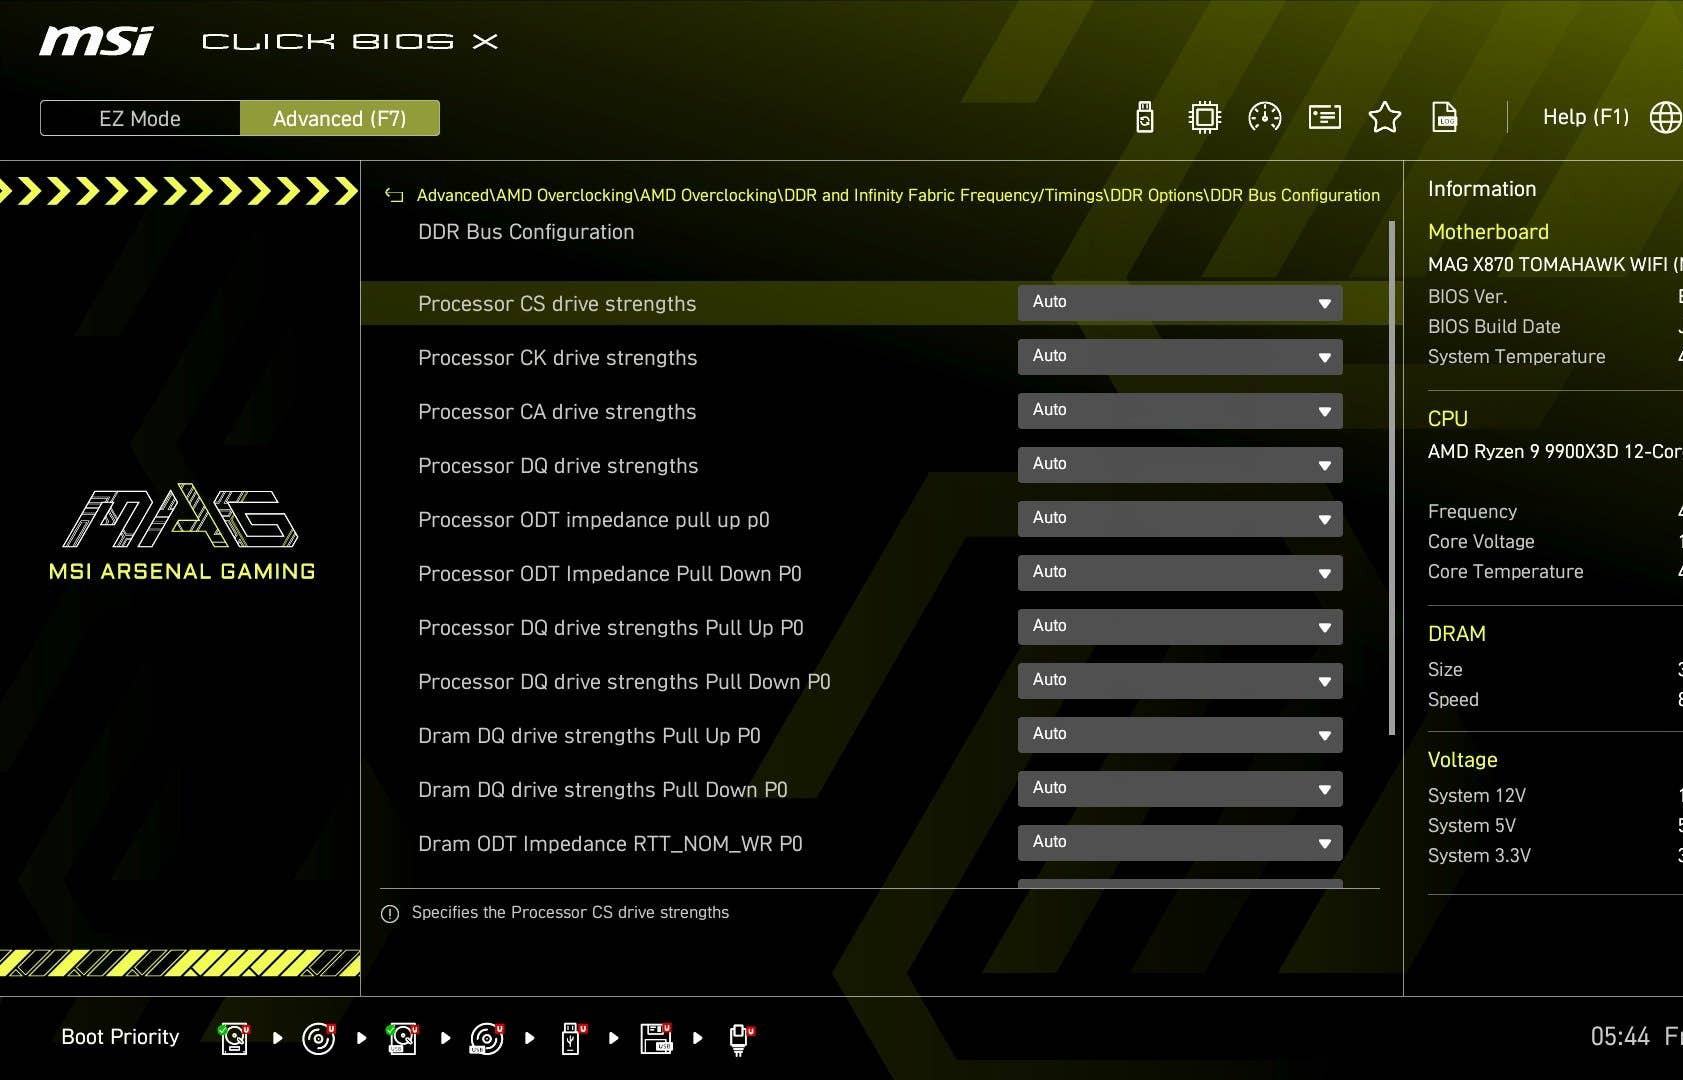Select the optical disc boot device icon

point(318,1038)
